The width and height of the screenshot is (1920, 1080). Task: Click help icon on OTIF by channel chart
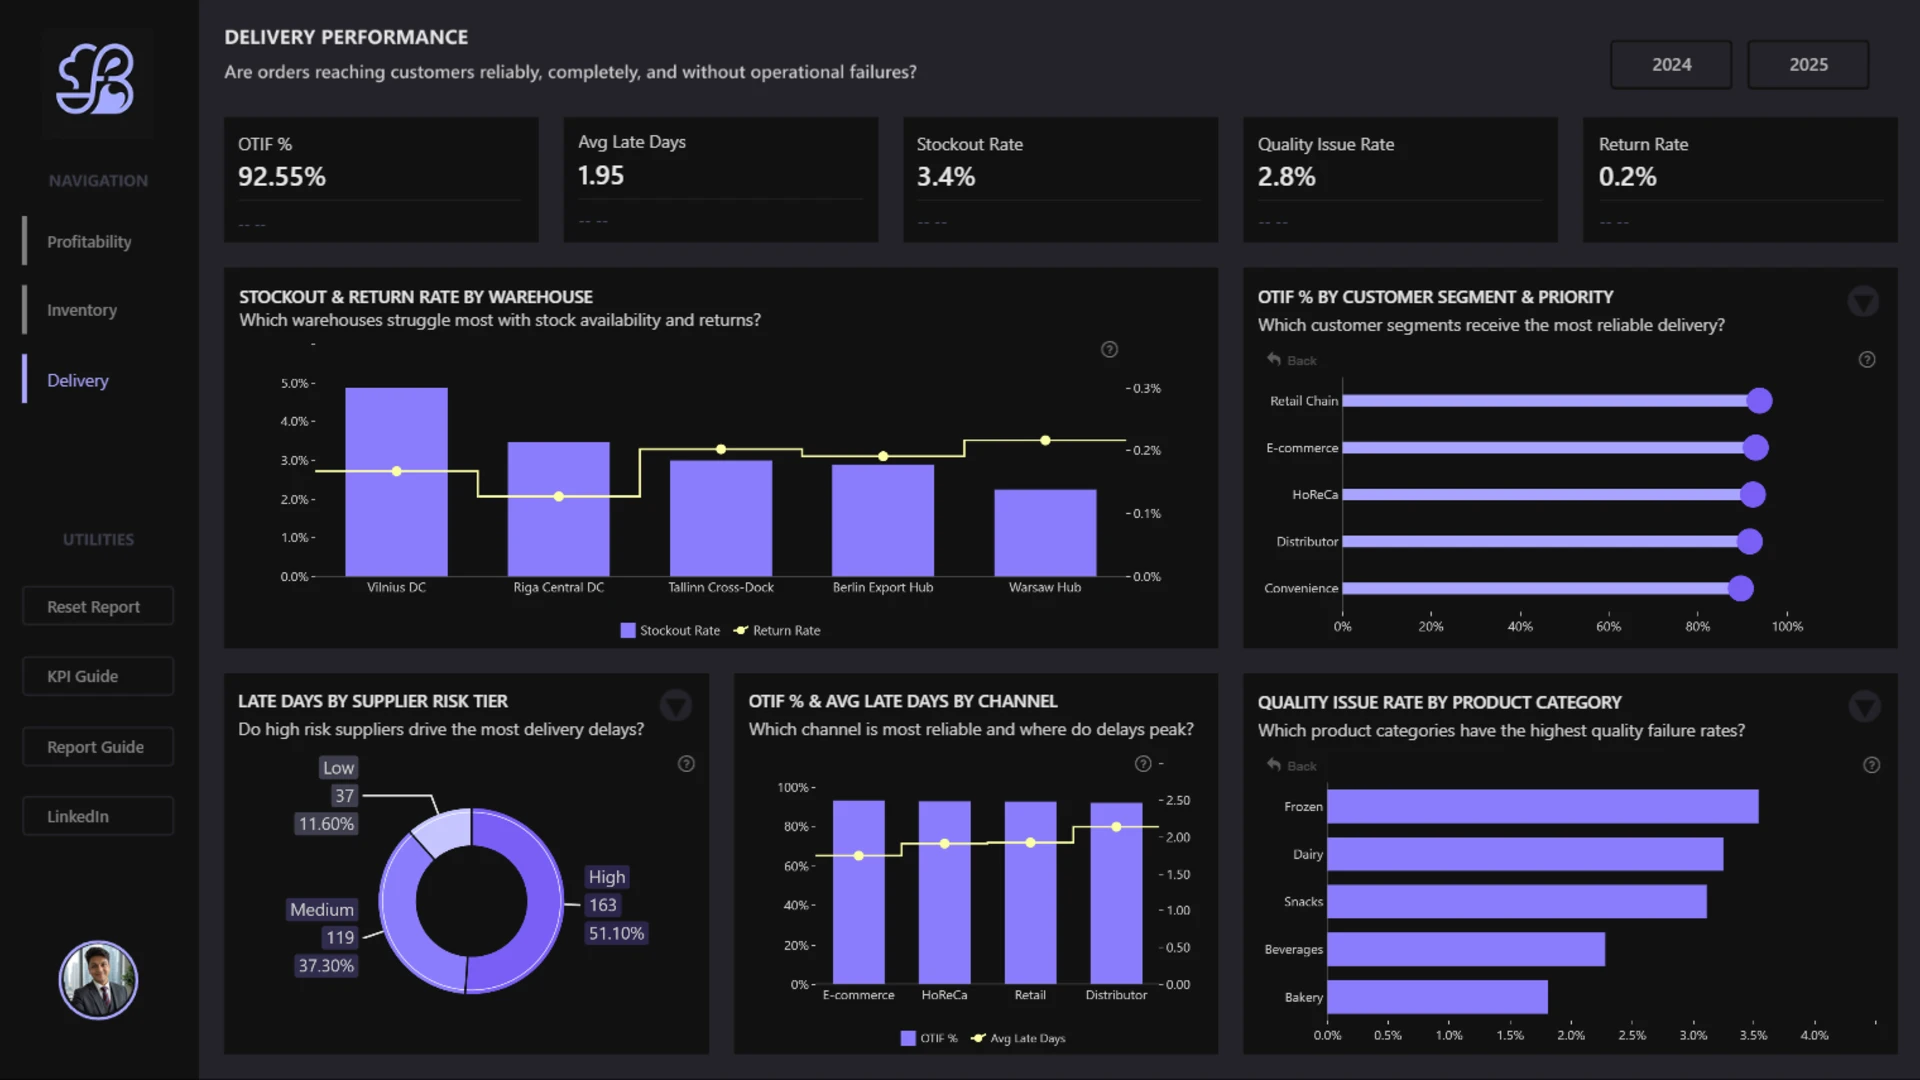(1143, 764)
